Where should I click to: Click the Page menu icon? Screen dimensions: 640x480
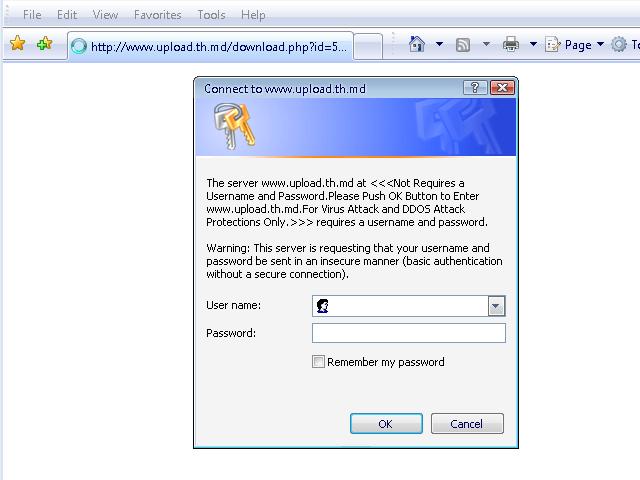point(552,44)
